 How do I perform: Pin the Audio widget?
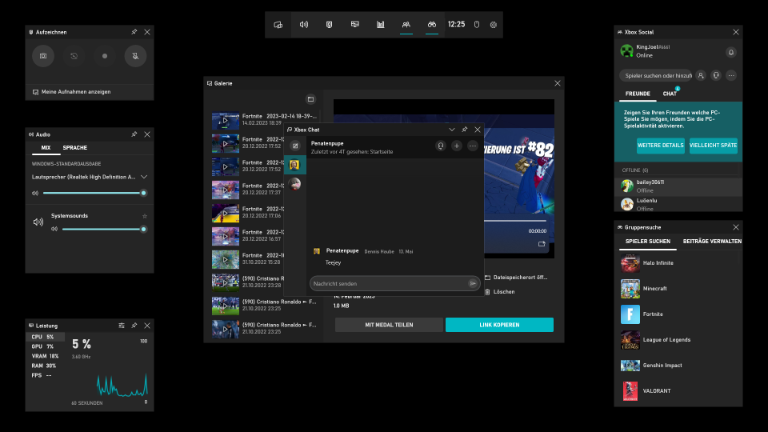point(134,133)
